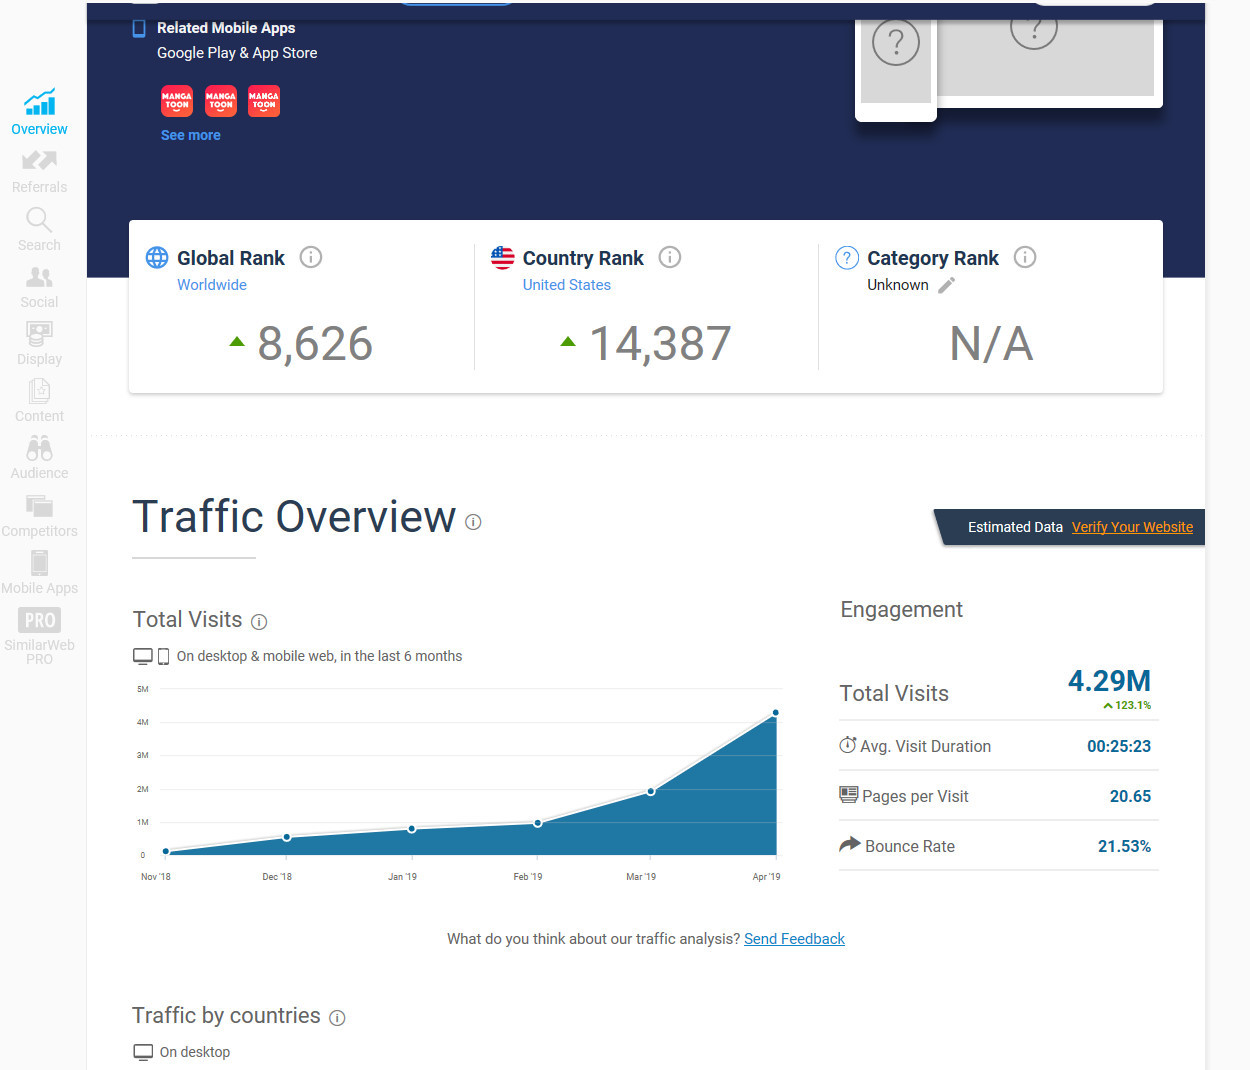
Task: Click the Category Rank info icon
Action: pos(1025,257)
